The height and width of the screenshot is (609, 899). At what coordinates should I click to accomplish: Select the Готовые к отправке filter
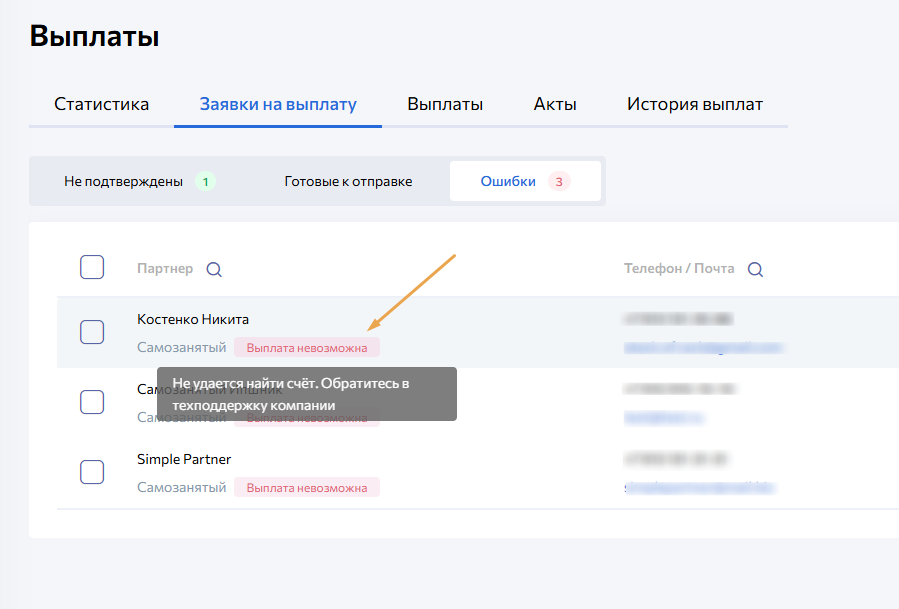[348, 181]
